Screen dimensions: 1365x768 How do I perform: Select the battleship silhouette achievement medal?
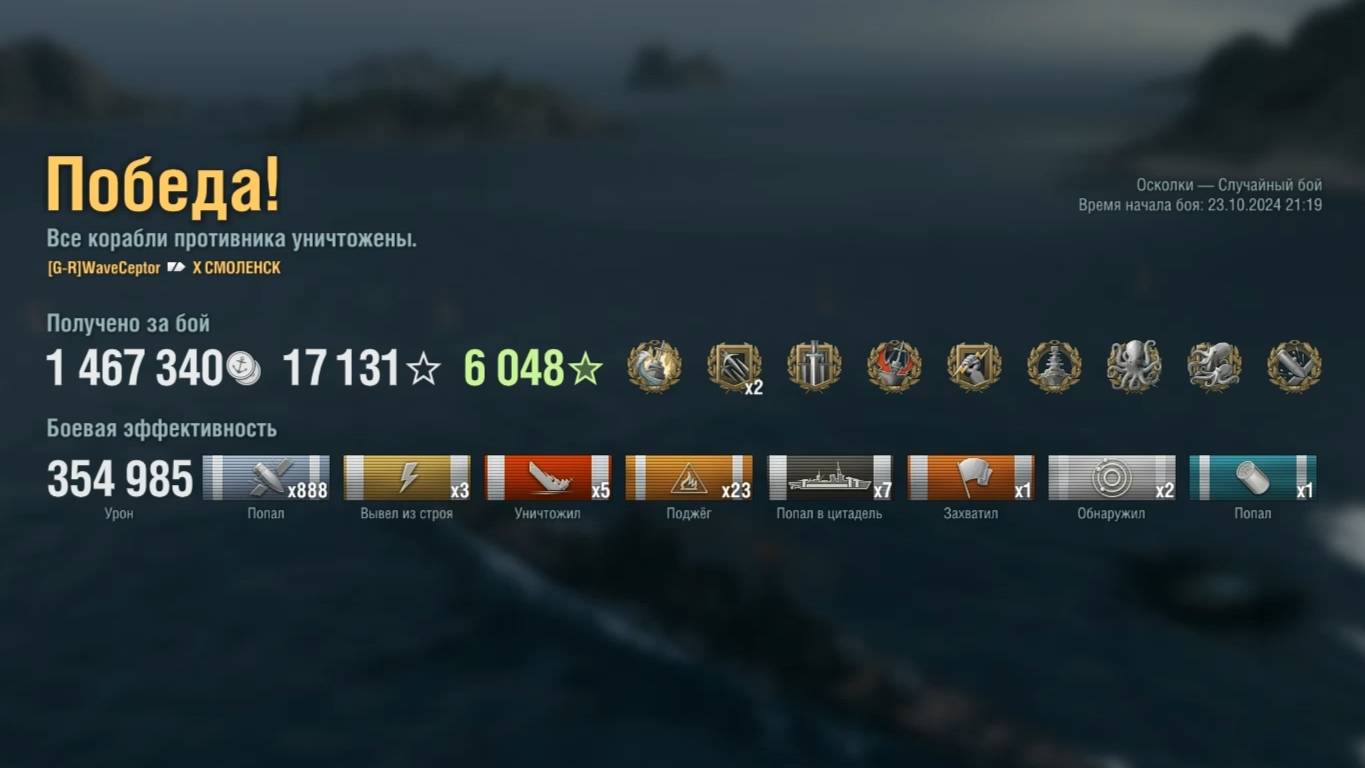(1054, 367)
